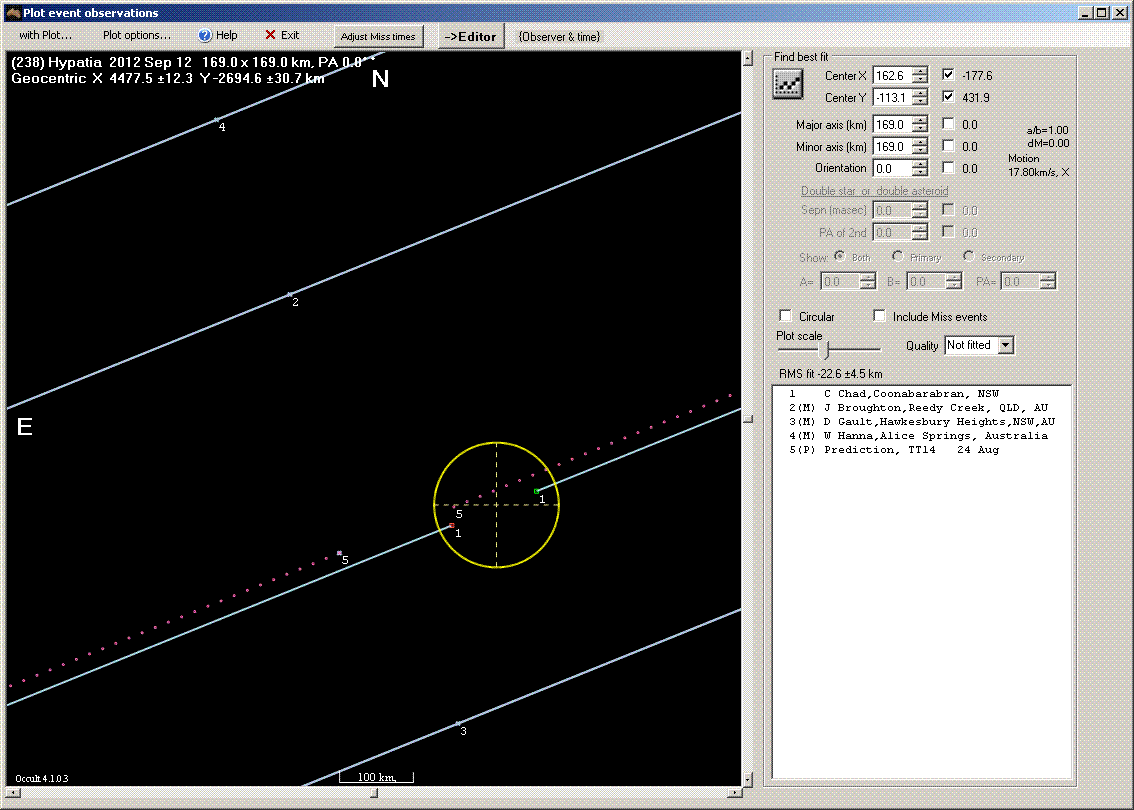Select row 'J Broughton,Reedy Creek, QLD, AU'
The height and width of the screenshot is (810, 1134).
(921, 407)
